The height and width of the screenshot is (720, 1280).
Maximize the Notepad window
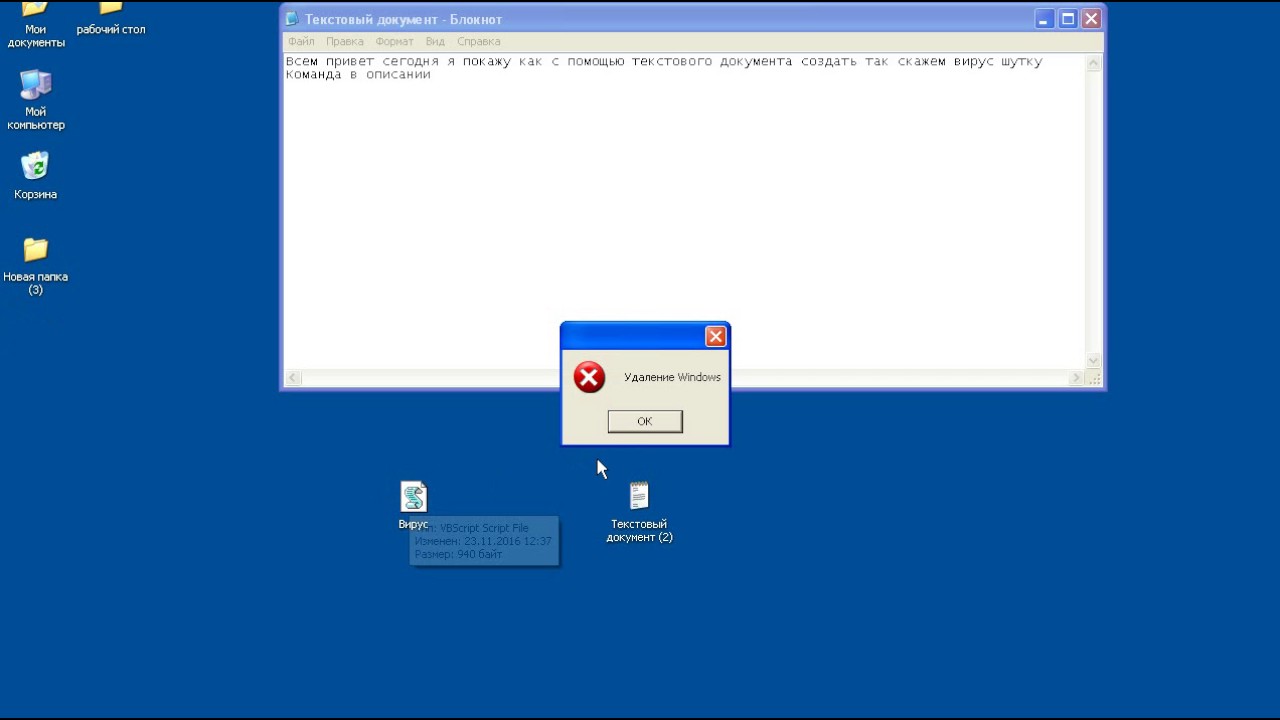[x=1068, y=19]
